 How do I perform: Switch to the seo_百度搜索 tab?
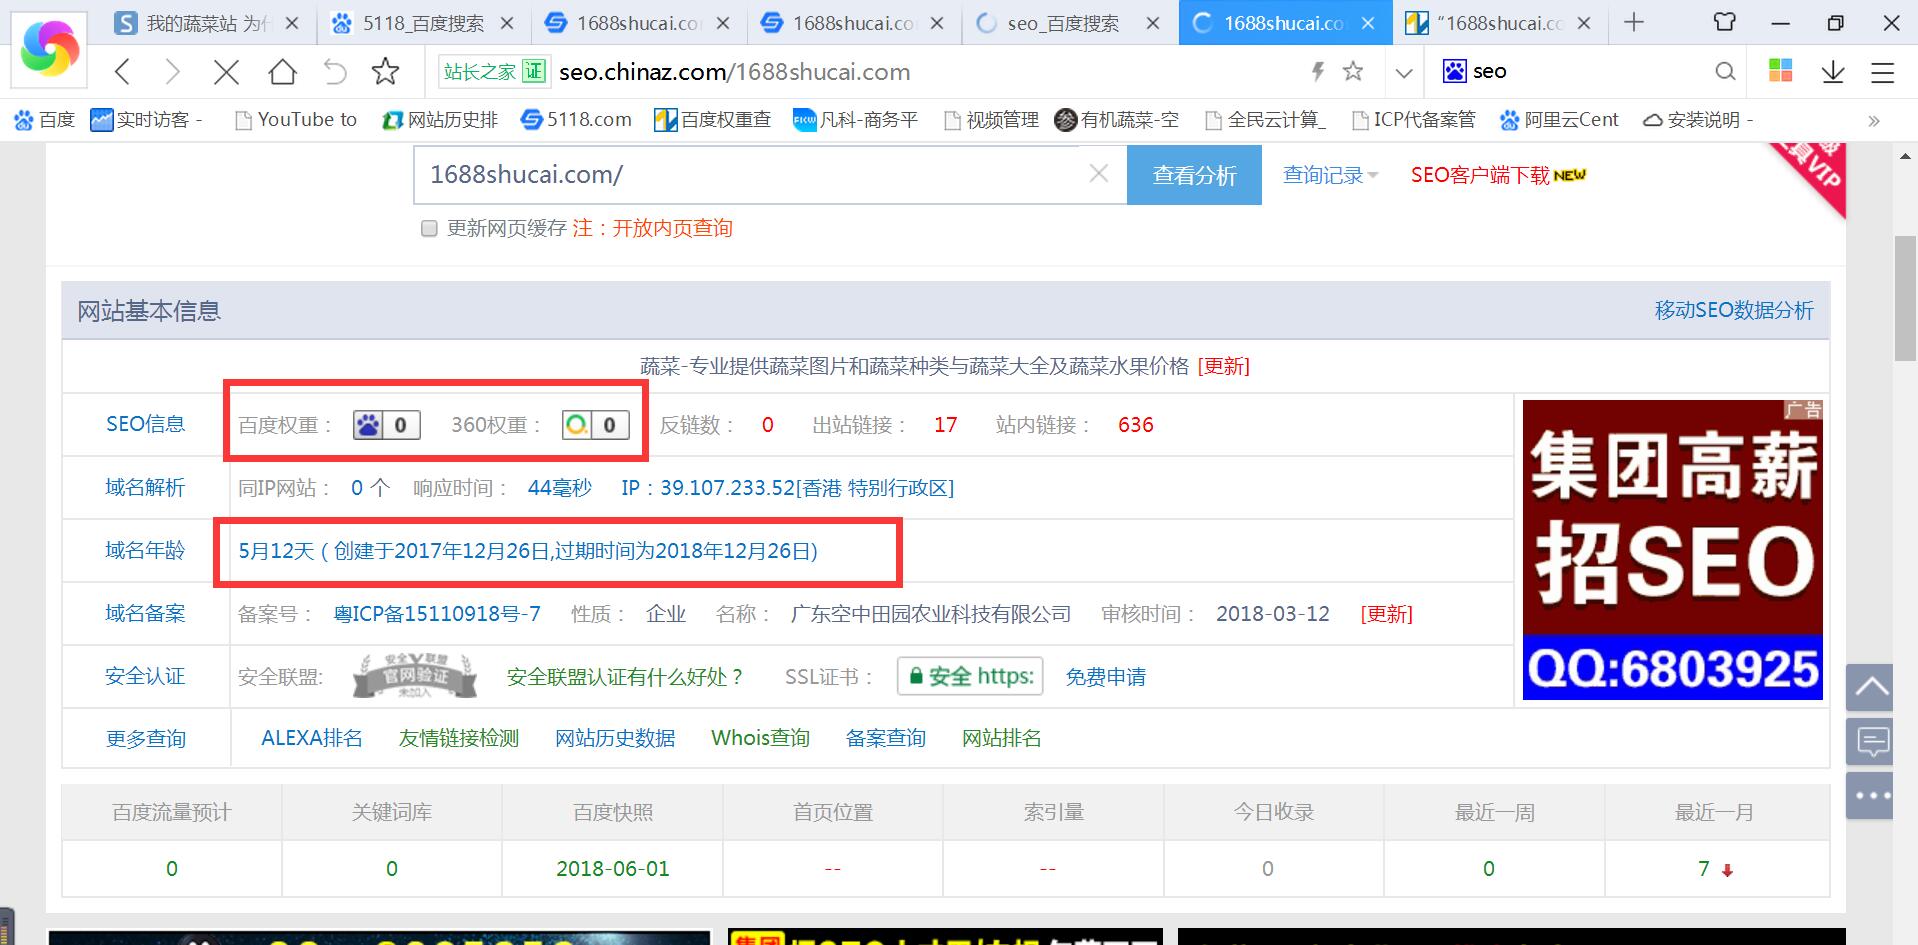click(1064, 22)
